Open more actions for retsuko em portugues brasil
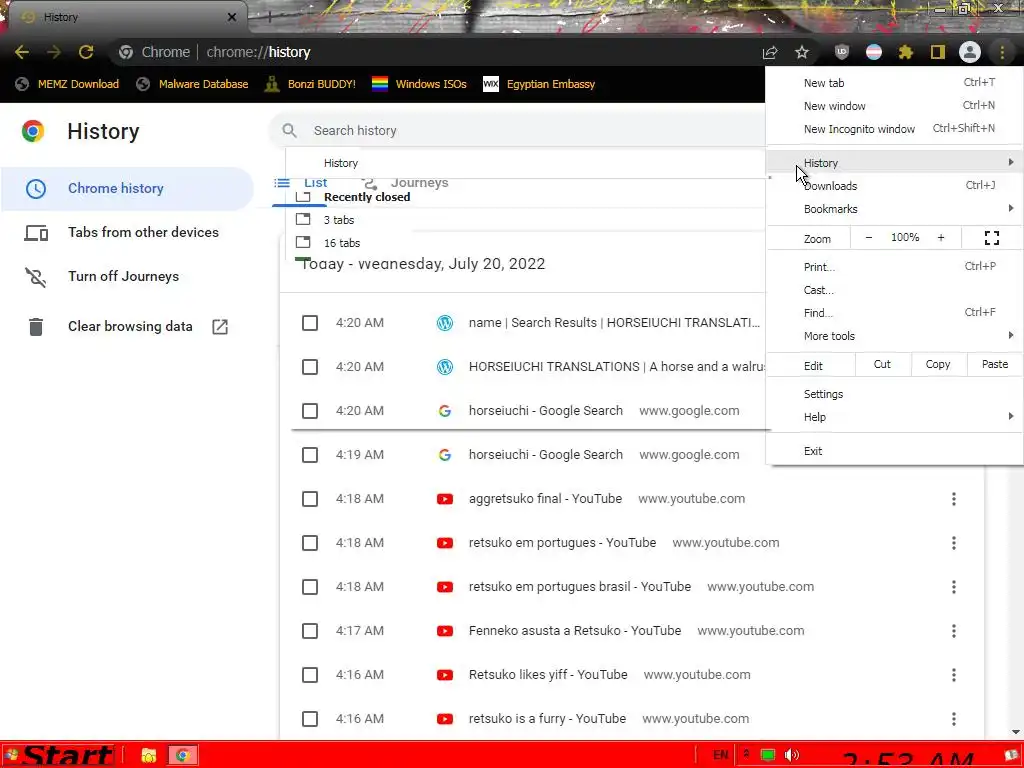Viewport: 1024px width, 768px height. tap(953, 587)
